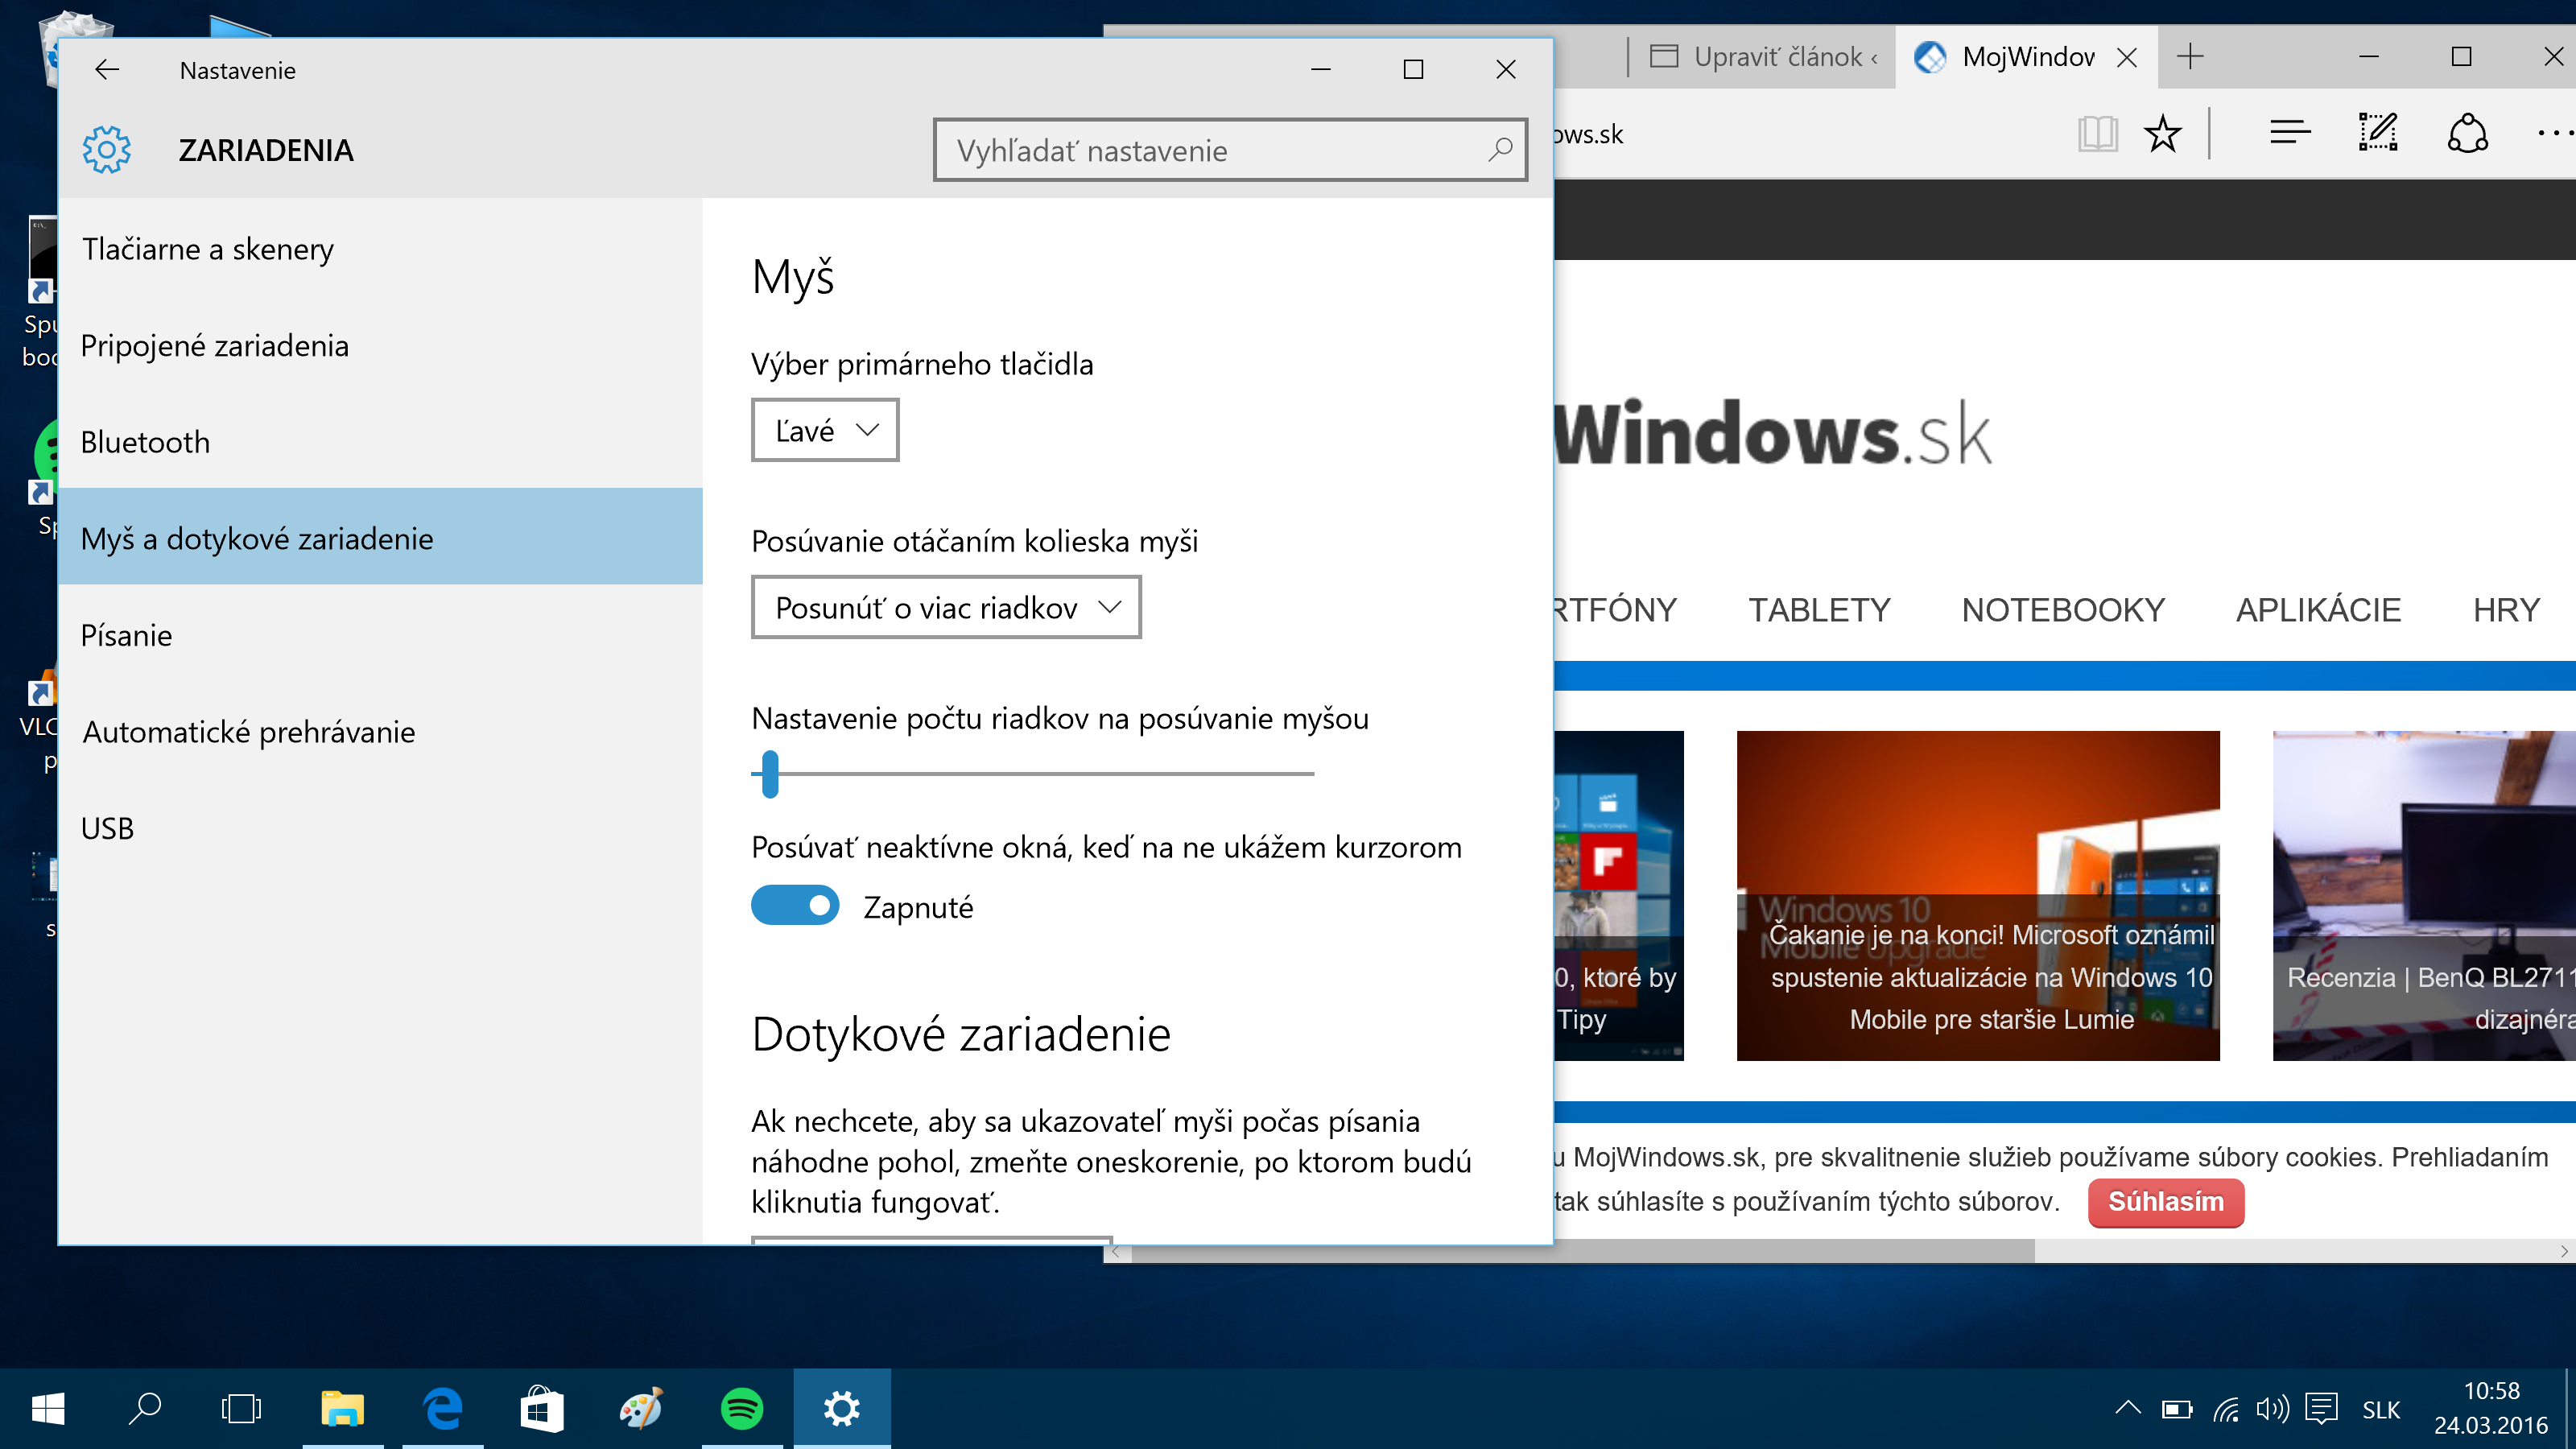
Task: Launch File Explorer from taskbar
Action: tap(342, 1409)
